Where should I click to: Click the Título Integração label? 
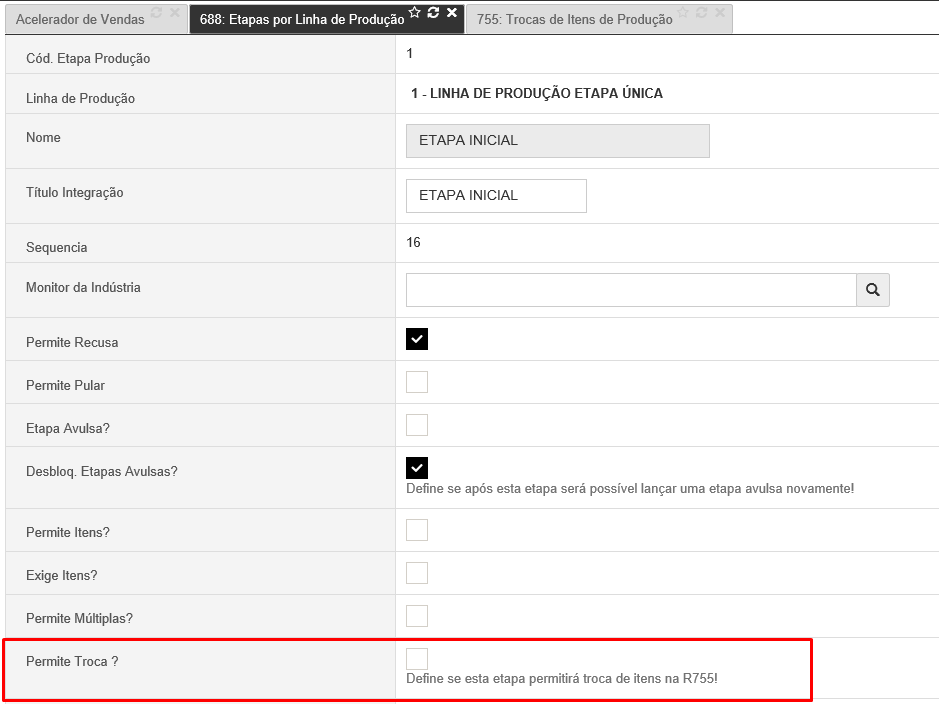click(x=74, y=193)
